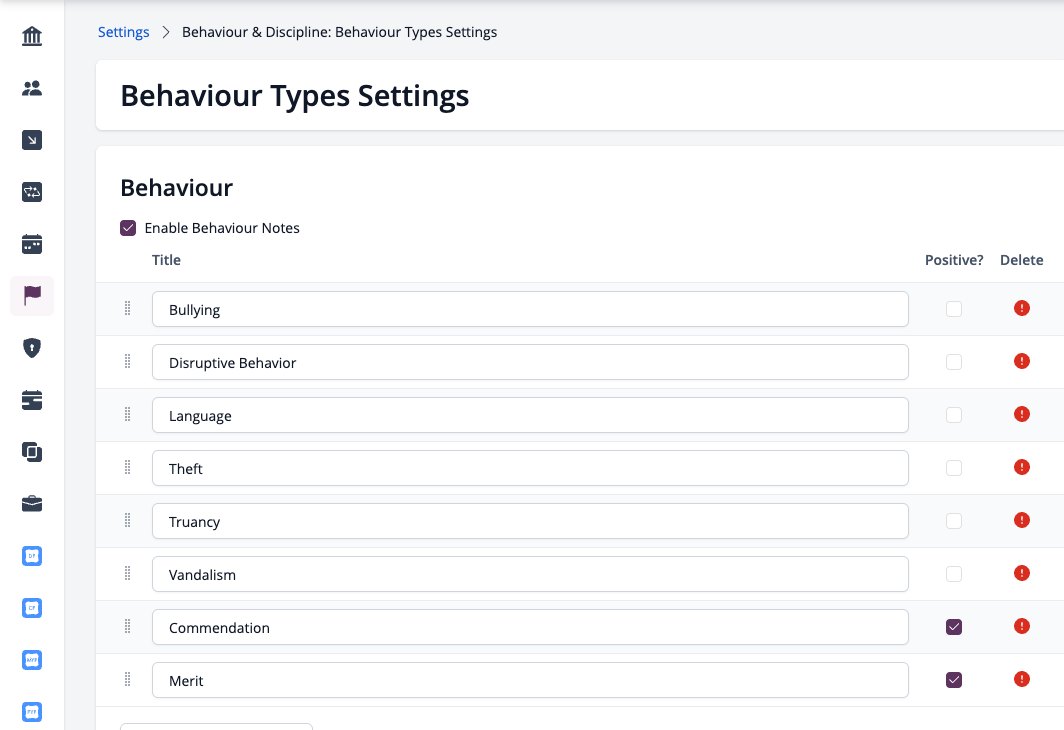
Task: Click the blue CF sidebar icon
Action: [32, 608]
